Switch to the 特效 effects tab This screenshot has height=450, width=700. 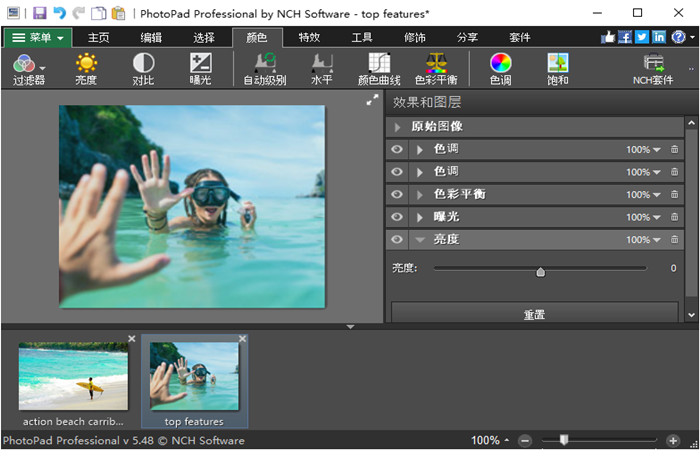coord(310,37)
